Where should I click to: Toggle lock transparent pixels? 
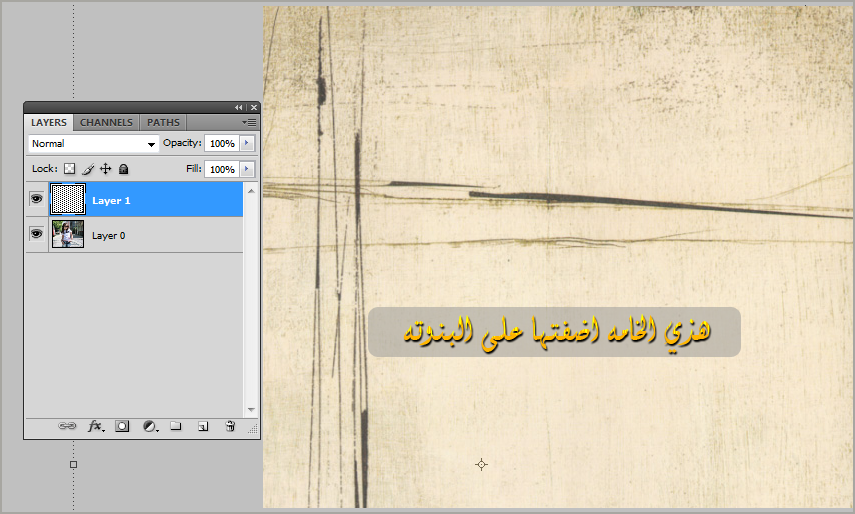coord(70,169)
